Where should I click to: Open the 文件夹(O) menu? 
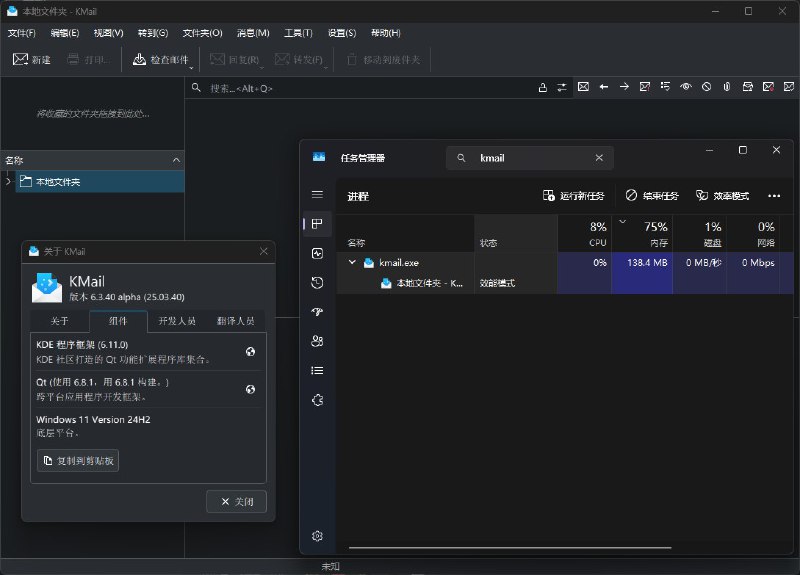pyautogui.click(x=202, y=33)
